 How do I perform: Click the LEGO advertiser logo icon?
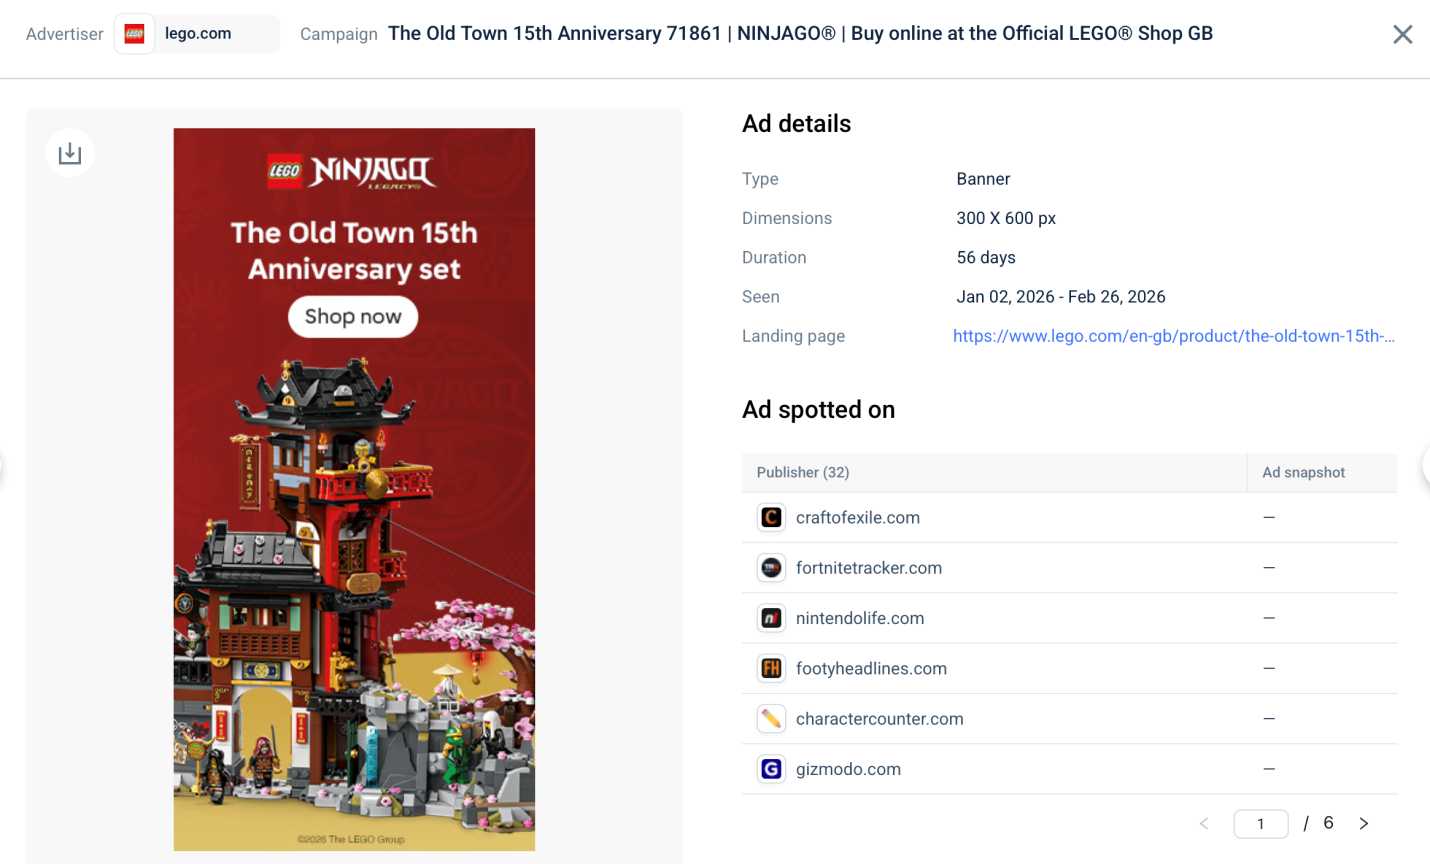[134, 34]
